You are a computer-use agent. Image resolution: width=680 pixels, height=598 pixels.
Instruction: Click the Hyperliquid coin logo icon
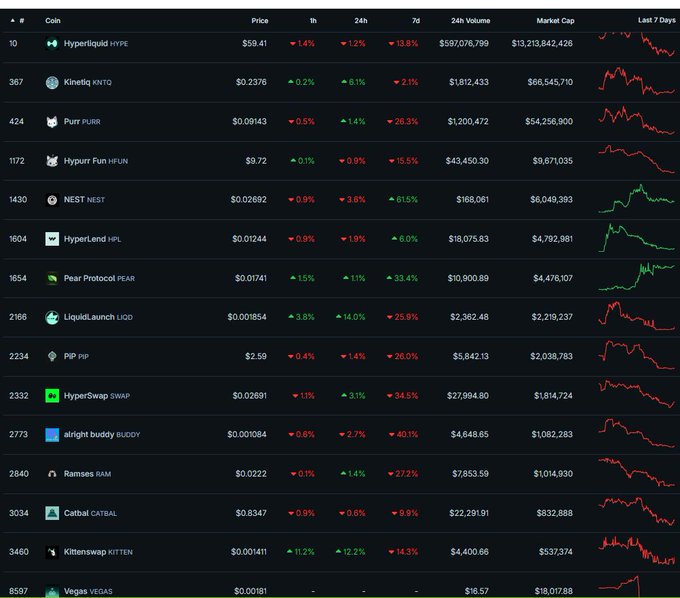pos(52,43)
